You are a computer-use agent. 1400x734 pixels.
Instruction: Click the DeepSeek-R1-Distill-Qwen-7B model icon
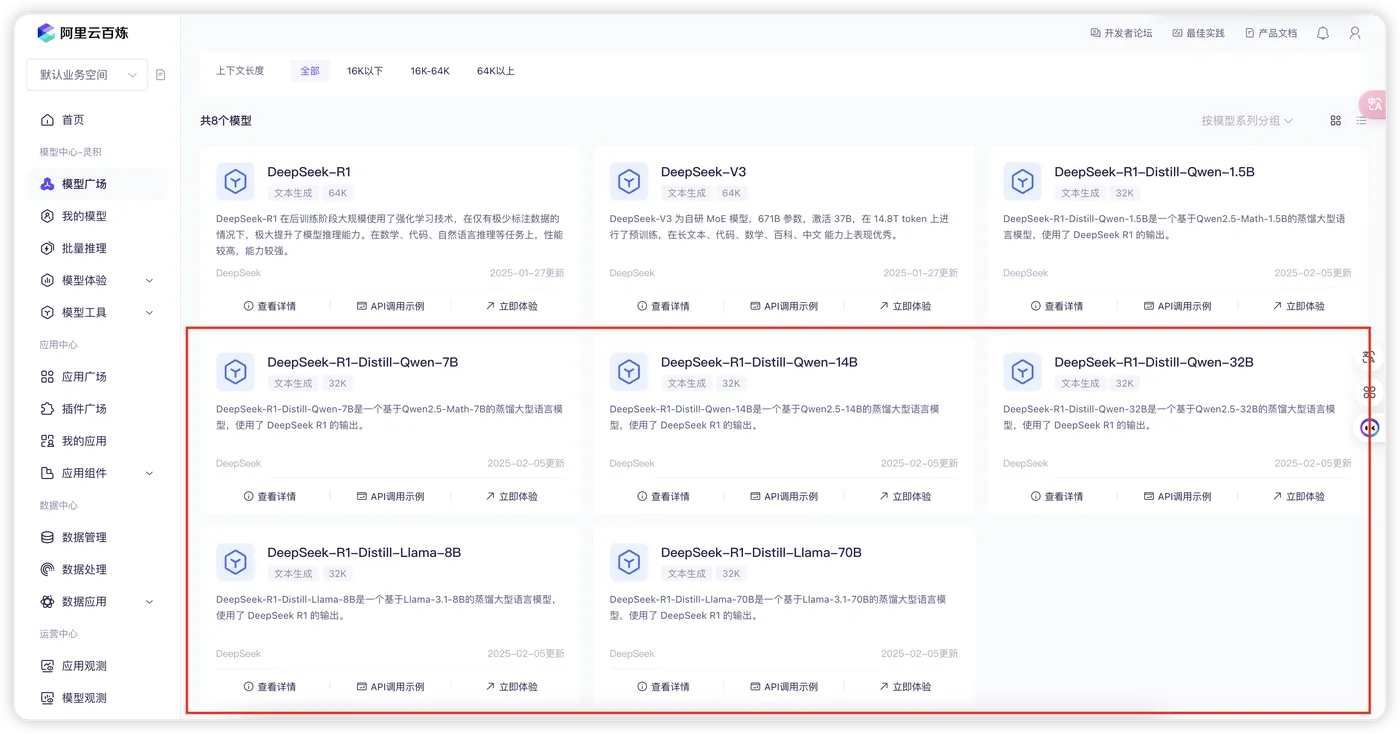point(235,371)
